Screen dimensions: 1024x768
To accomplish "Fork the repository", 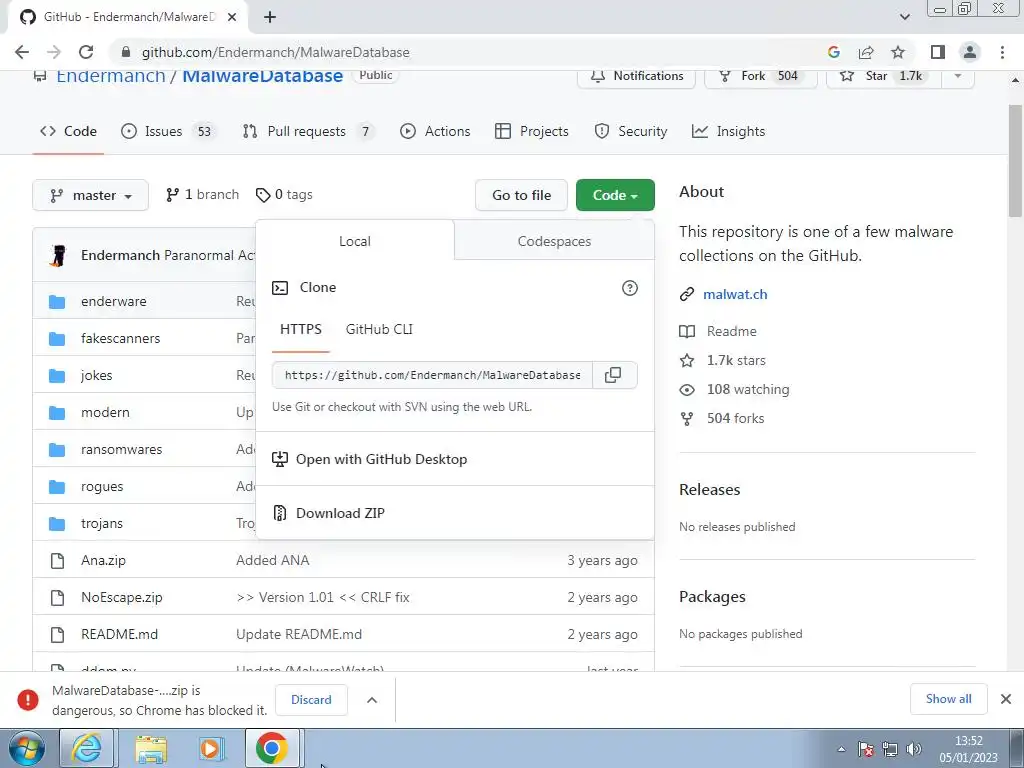I will (x=760, y=76).
